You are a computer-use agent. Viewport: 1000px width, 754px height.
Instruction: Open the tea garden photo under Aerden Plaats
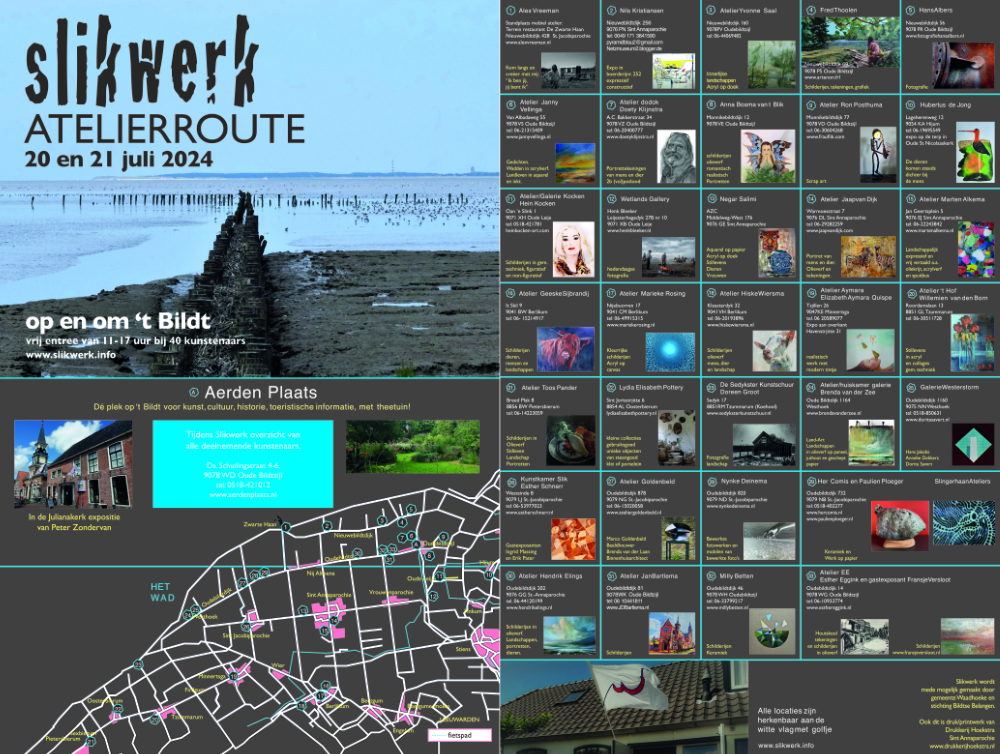tap(413, 447)
